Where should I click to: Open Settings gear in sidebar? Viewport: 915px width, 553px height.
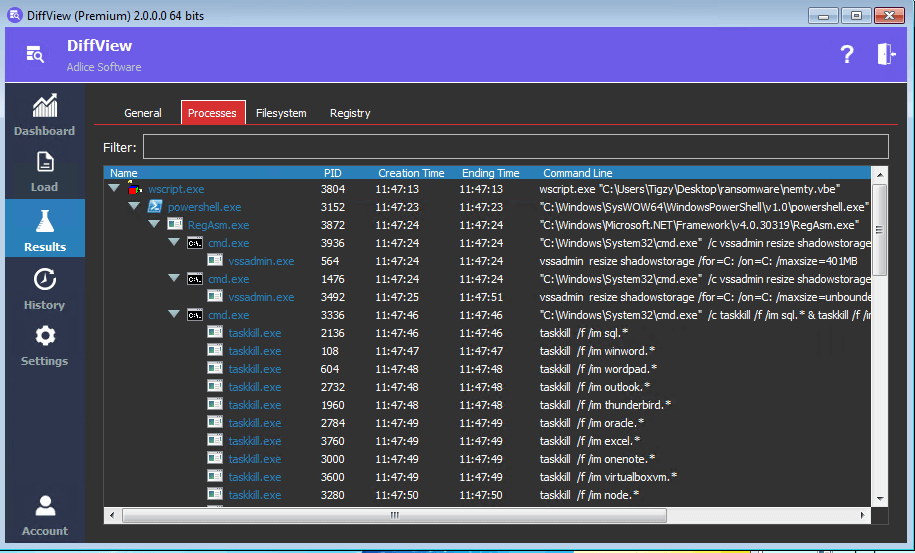[44, 337]
